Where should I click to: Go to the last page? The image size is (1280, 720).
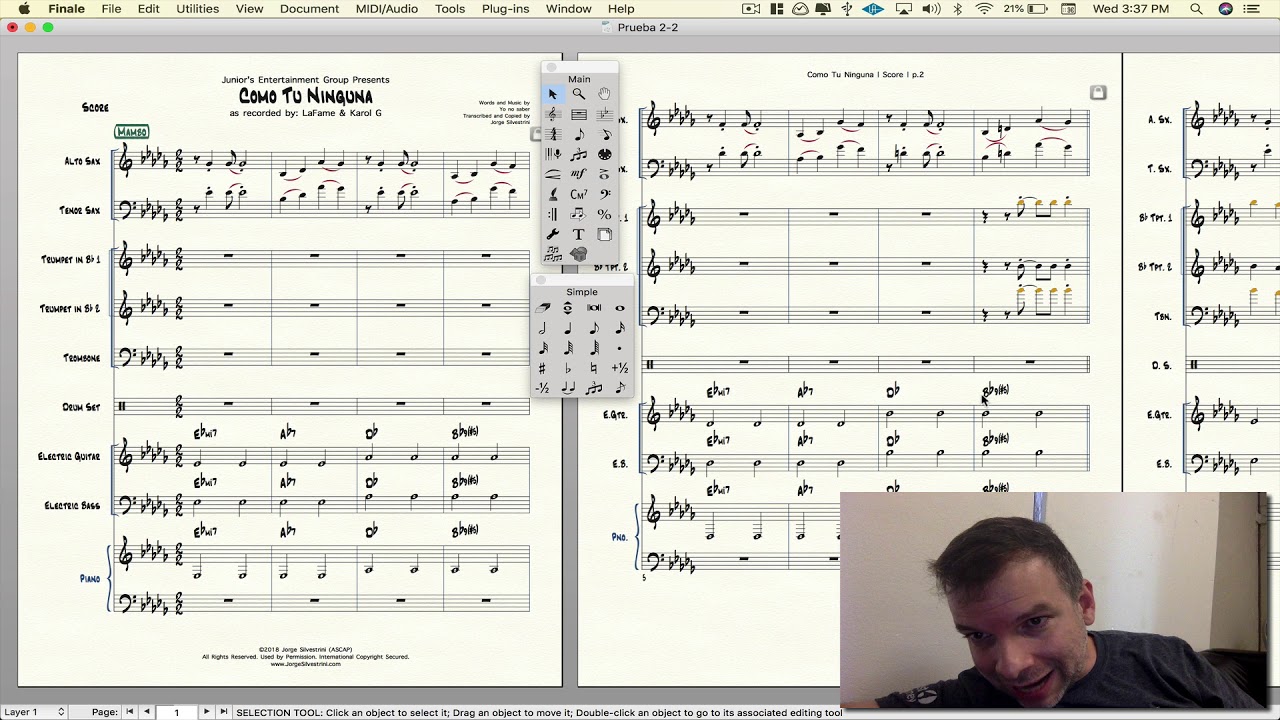[x=224, y=712]
